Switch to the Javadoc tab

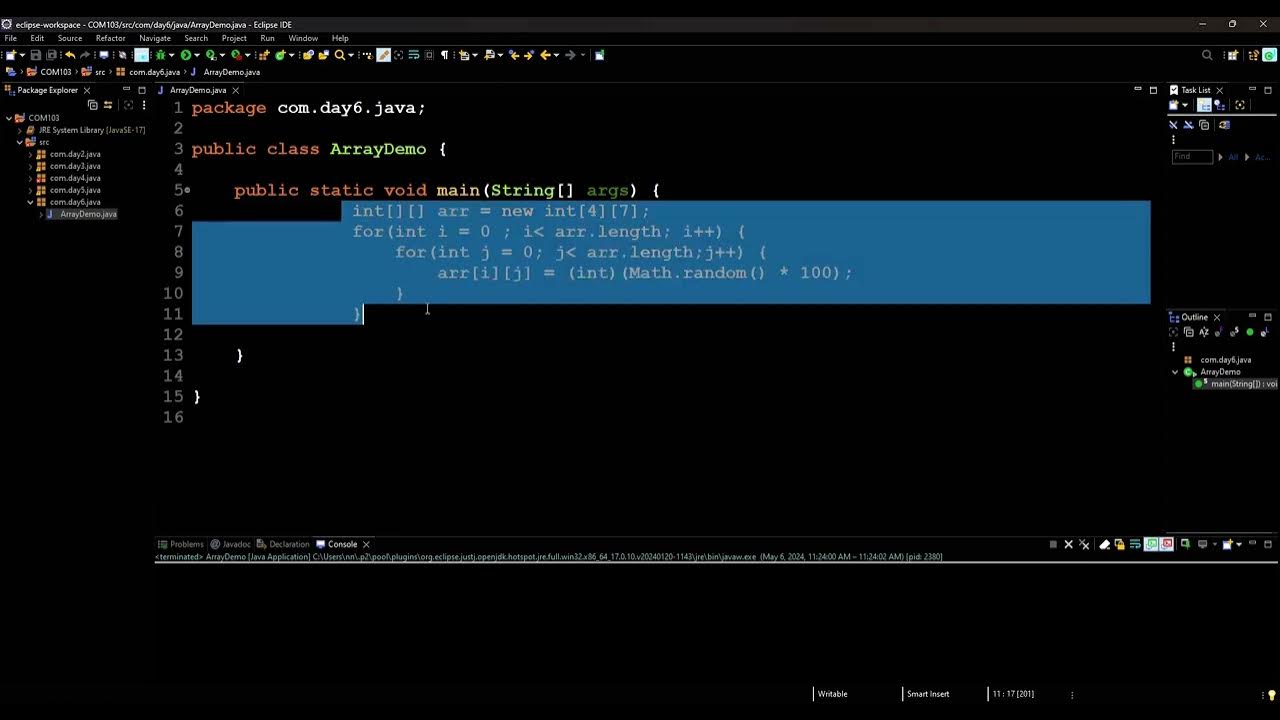(230, 544)
